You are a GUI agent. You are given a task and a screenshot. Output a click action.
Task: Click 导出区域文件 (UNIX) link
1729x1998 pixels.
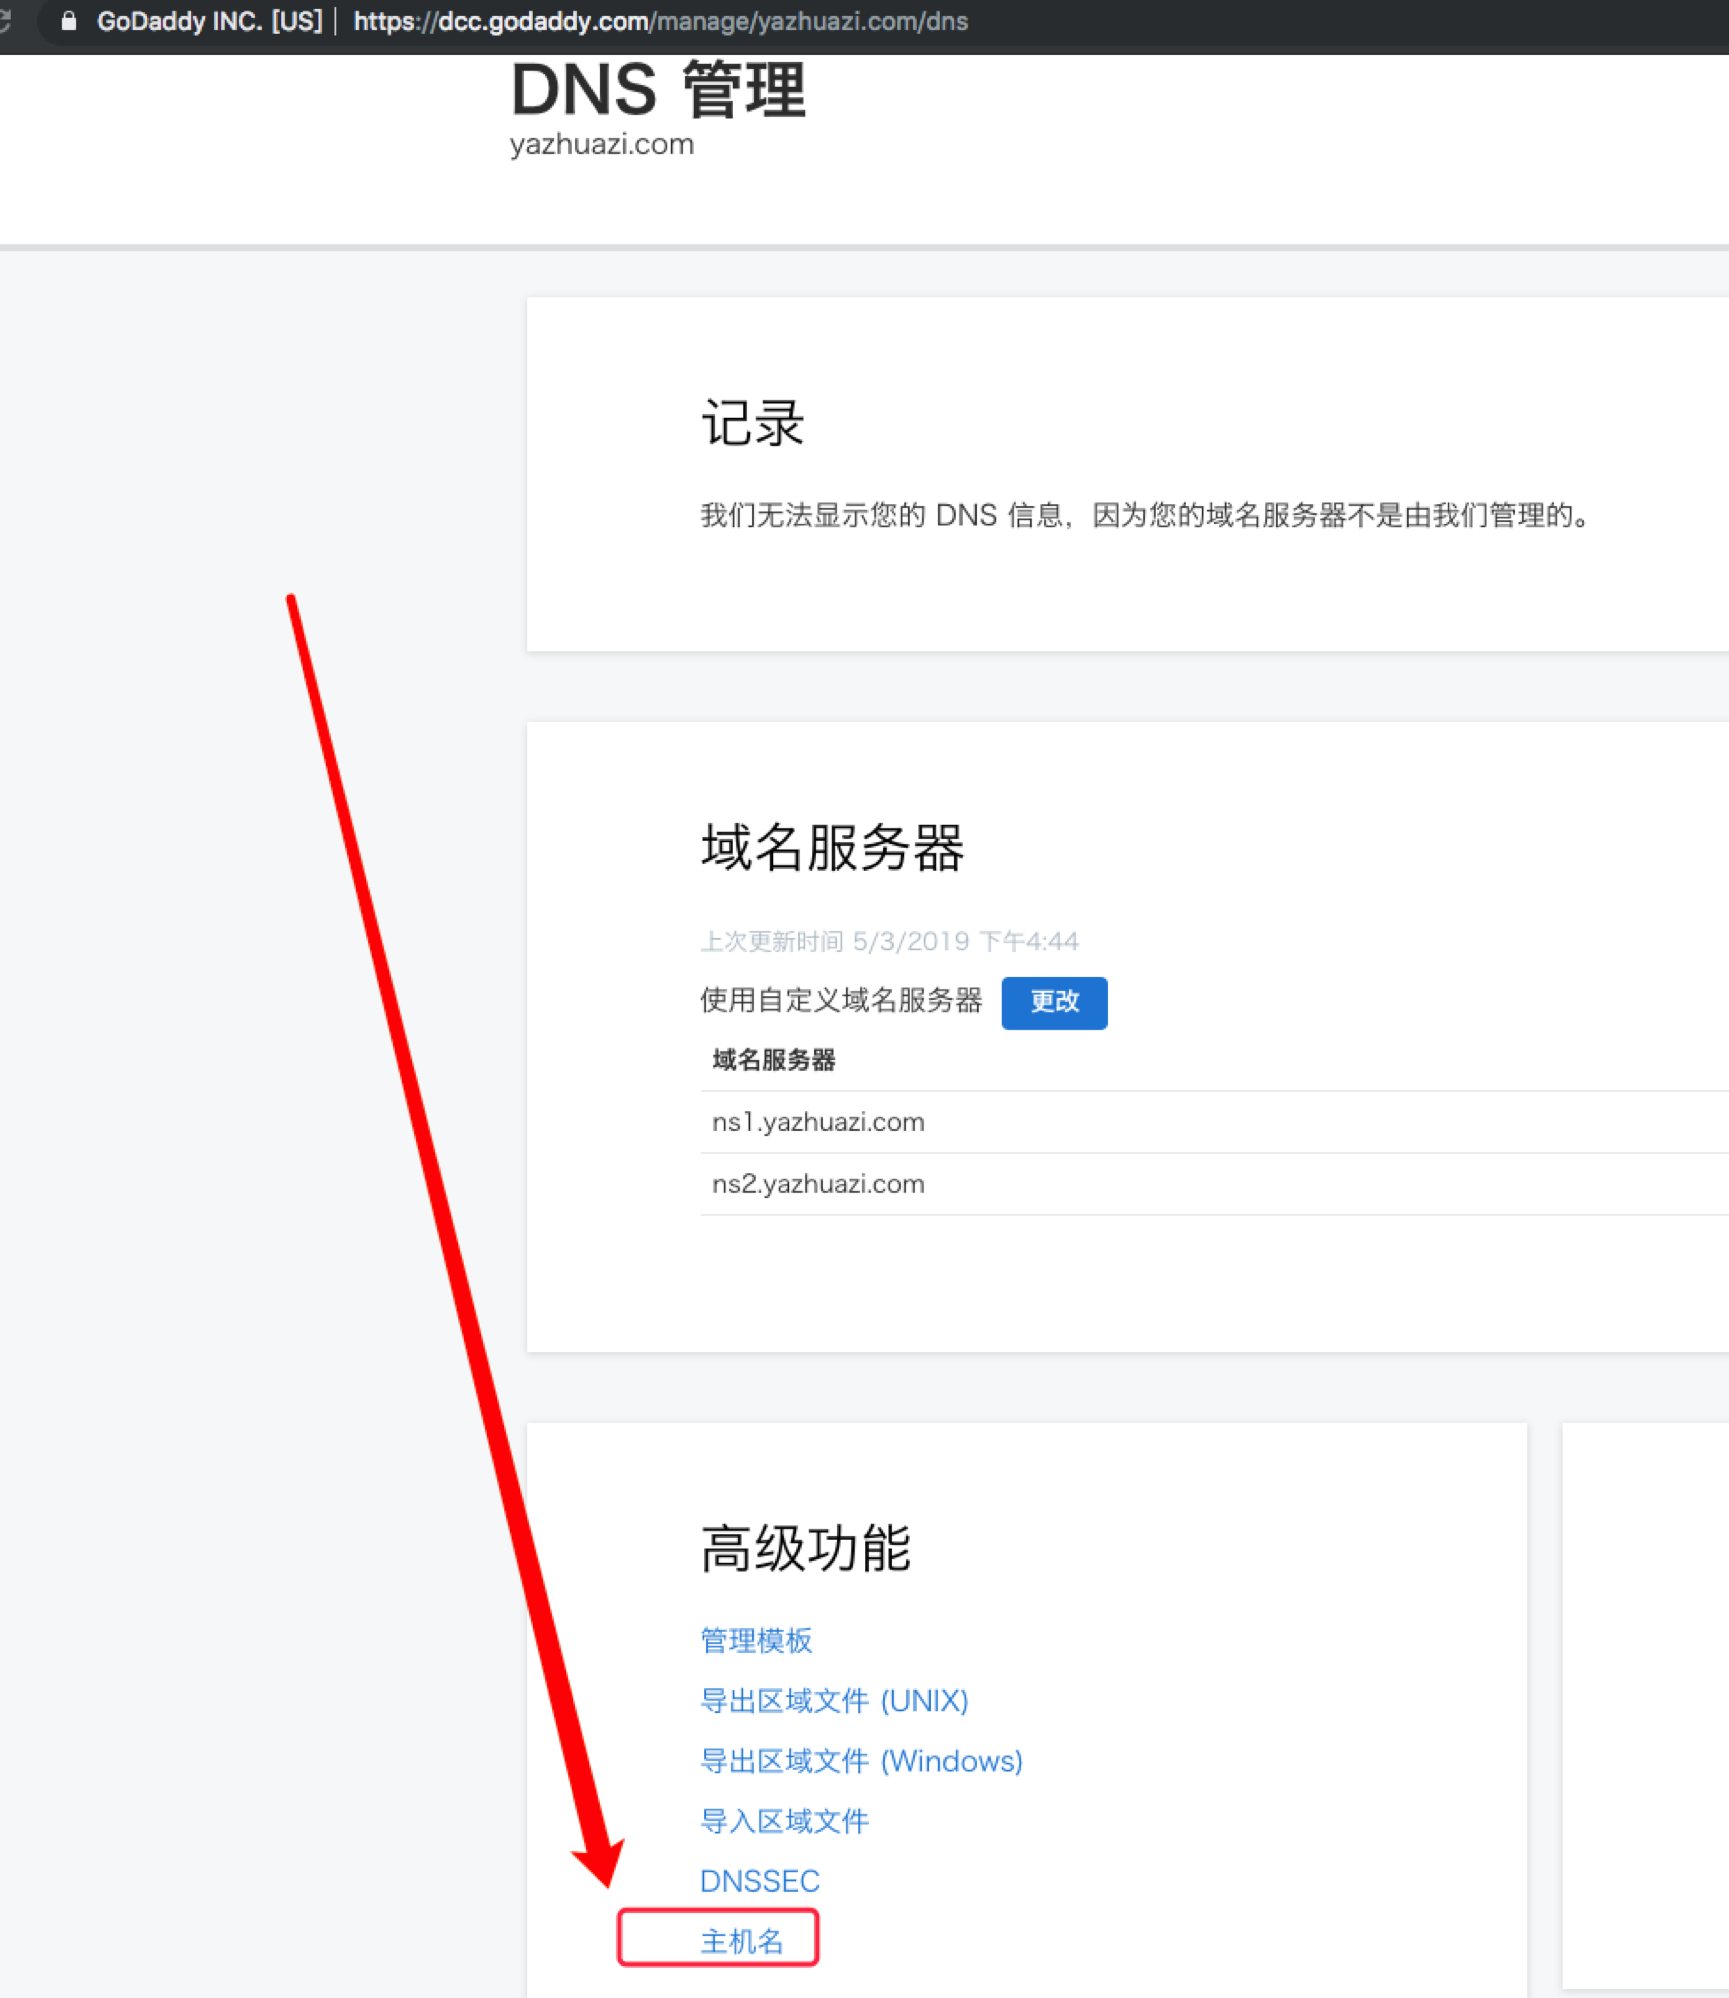pos(834,1700)
